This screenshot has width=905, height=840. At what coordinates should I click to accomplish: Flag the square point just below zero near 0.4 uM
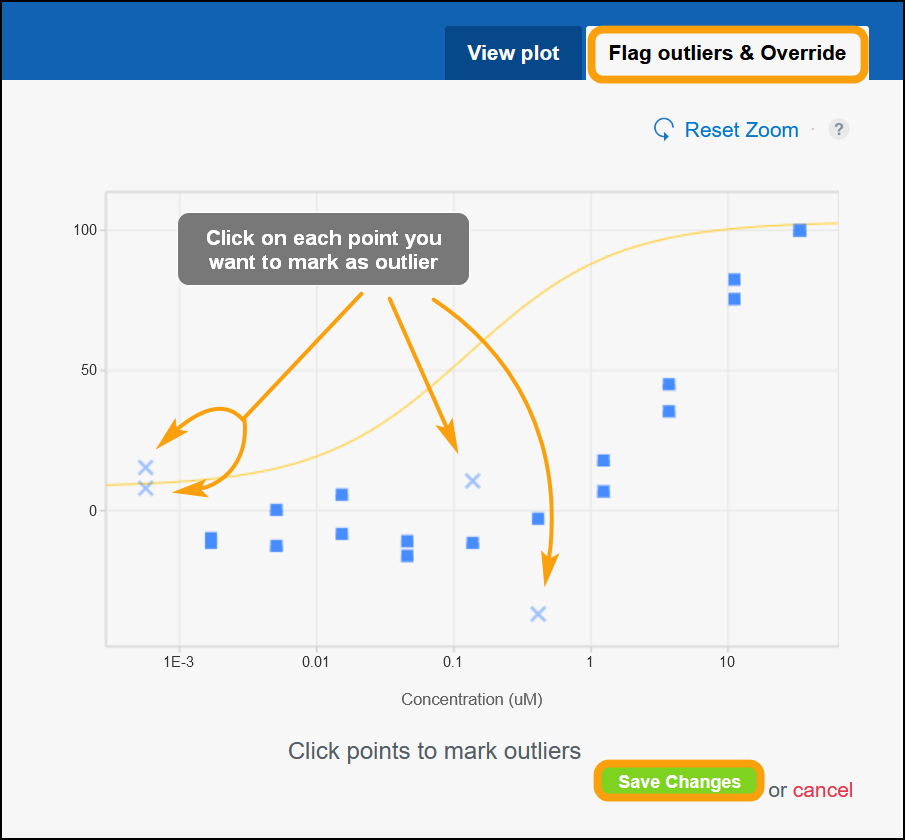(x=538, y=519)
